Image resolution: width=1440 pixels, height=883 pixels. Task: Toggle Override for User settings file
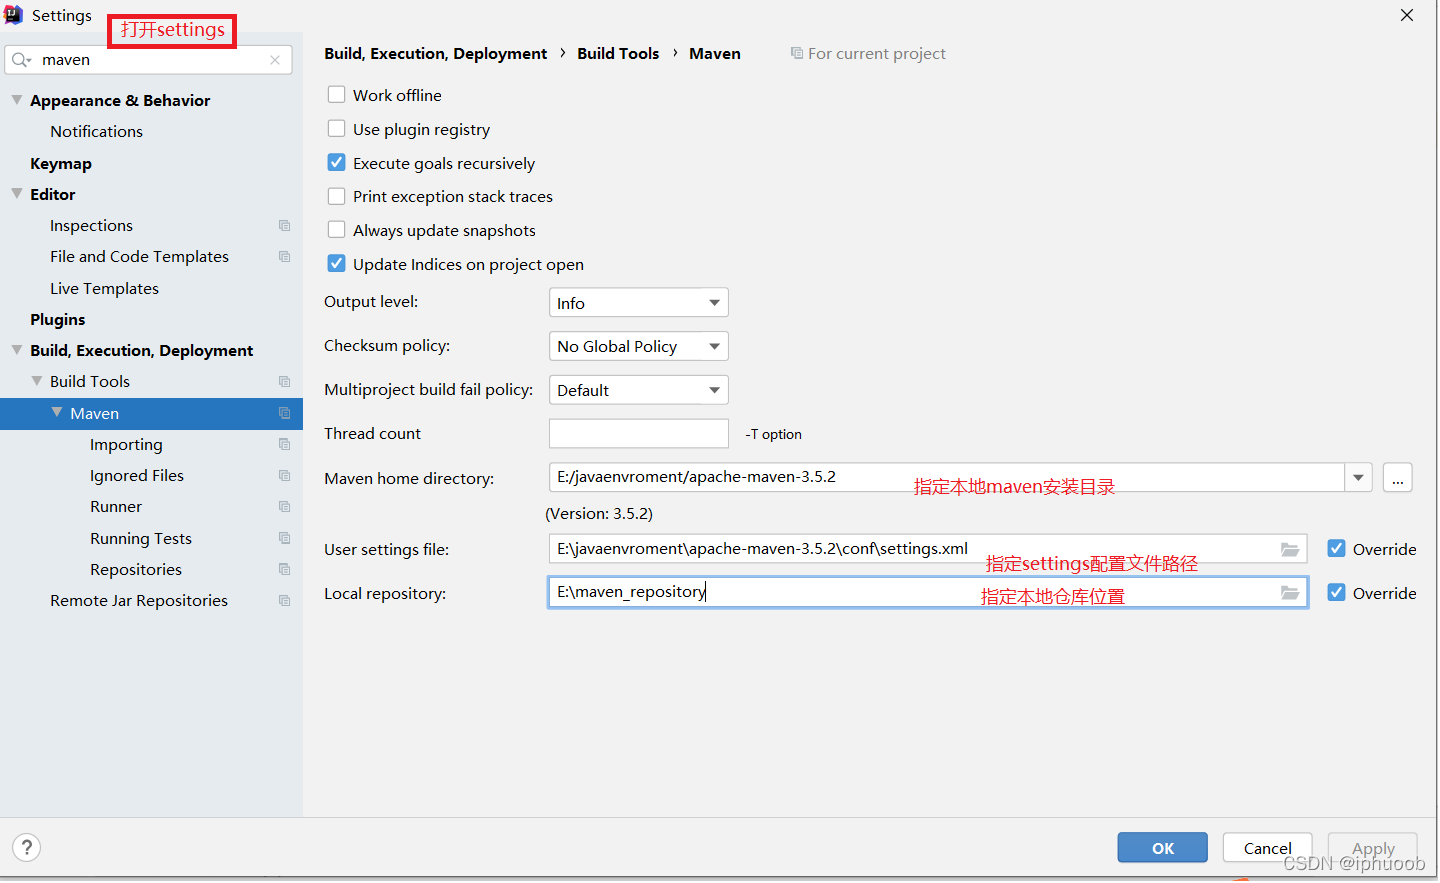click(x=1336, y=549)
